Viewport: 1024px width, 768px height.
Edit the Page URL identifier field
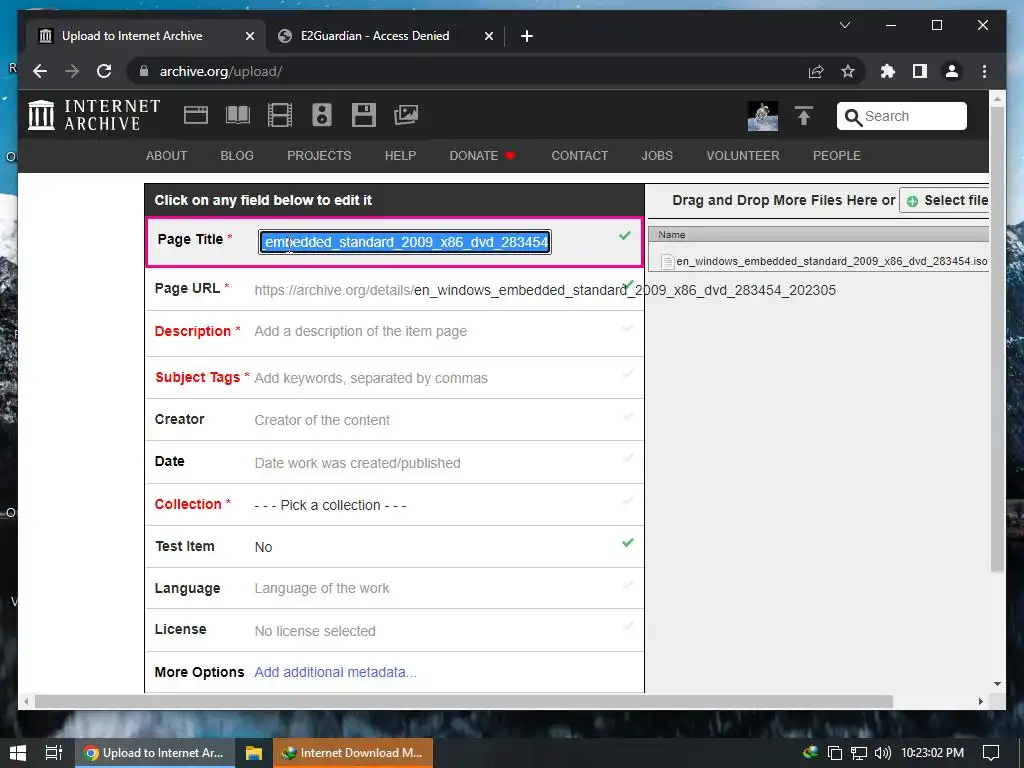pos(624,290)
